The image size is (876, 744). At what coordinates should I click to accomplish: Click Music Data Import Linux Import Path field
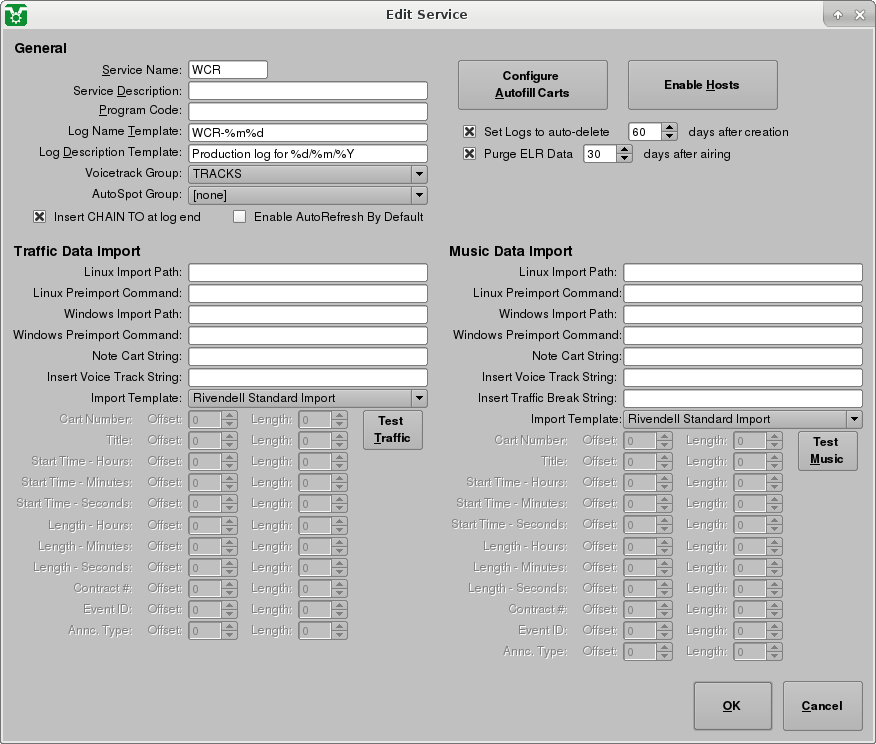[x=742, y=271]
